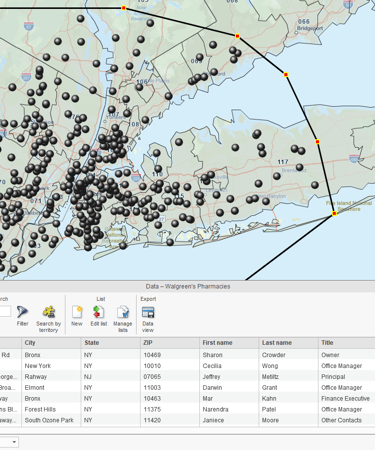The width and height of the screenshot is (375, 450).
Task: Select last name 'Wong'
Action: [270, 366]
